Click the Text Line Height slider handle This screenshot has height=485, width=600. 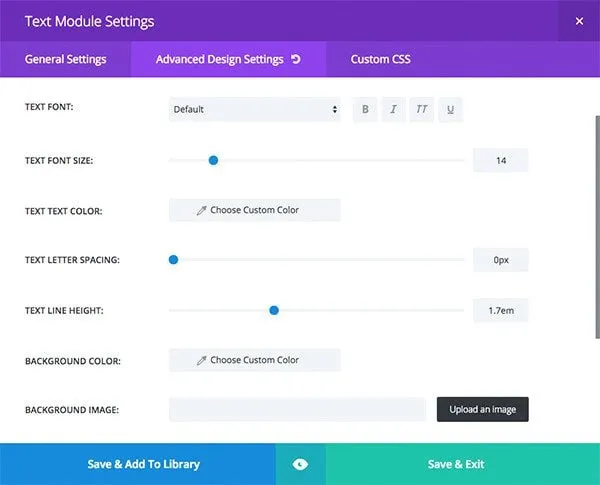(x=274, y=310)
